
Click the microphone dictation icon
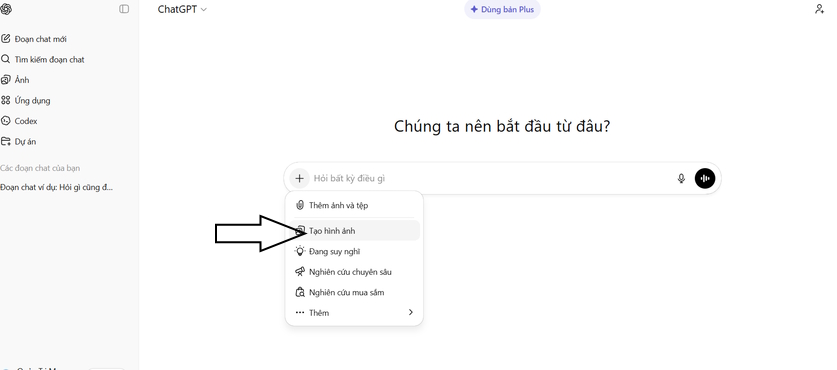click(681, 178)
